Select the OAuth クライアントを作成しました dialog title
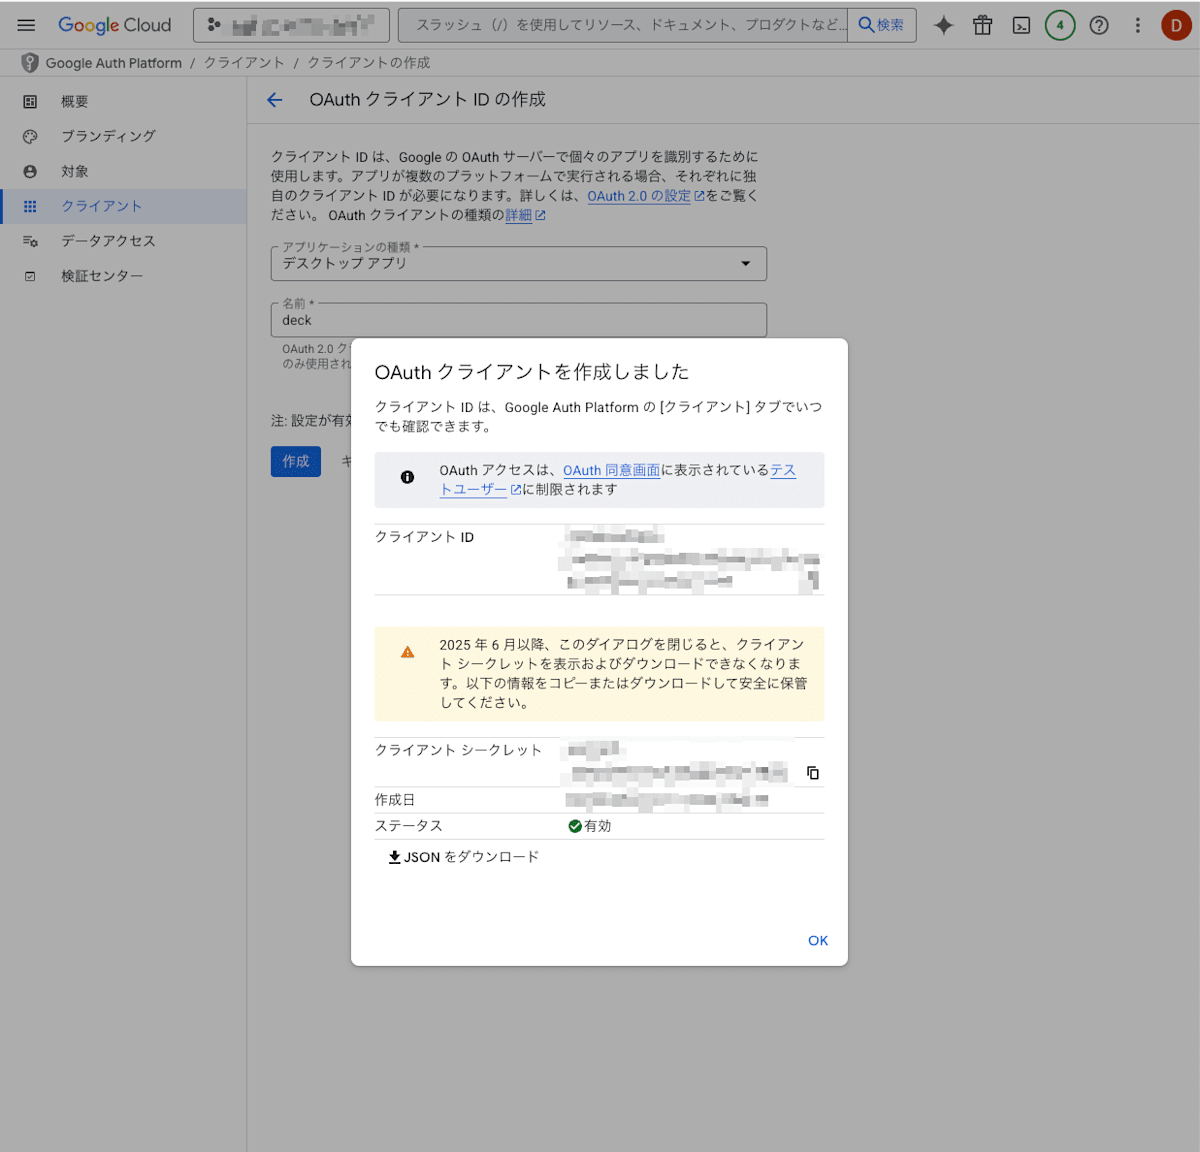The height and width of the screenshot is (1152, 1200). coord(532,372)
